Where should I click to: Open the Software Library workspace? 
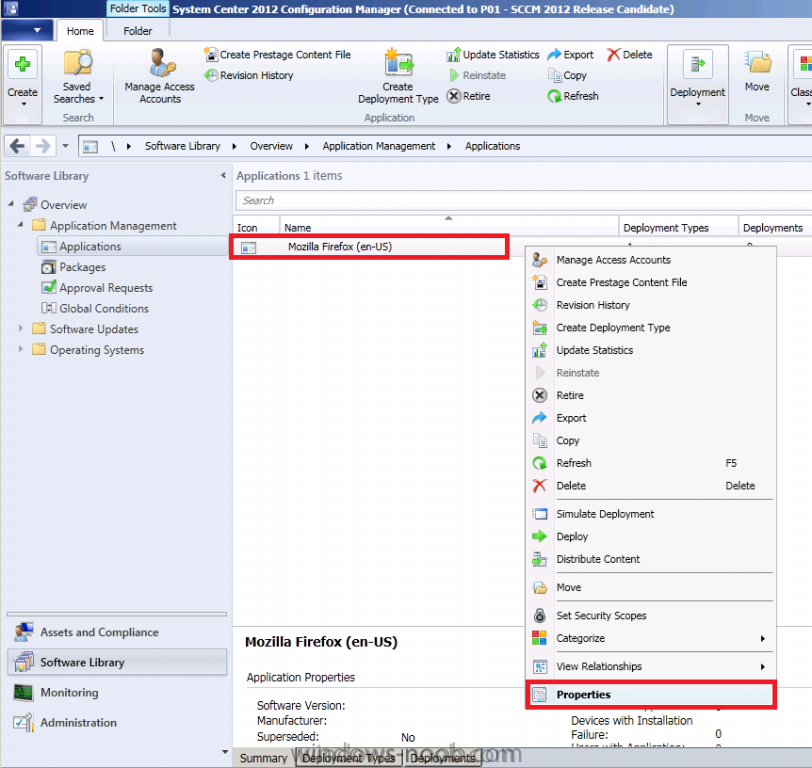click(x=117, y=662)
